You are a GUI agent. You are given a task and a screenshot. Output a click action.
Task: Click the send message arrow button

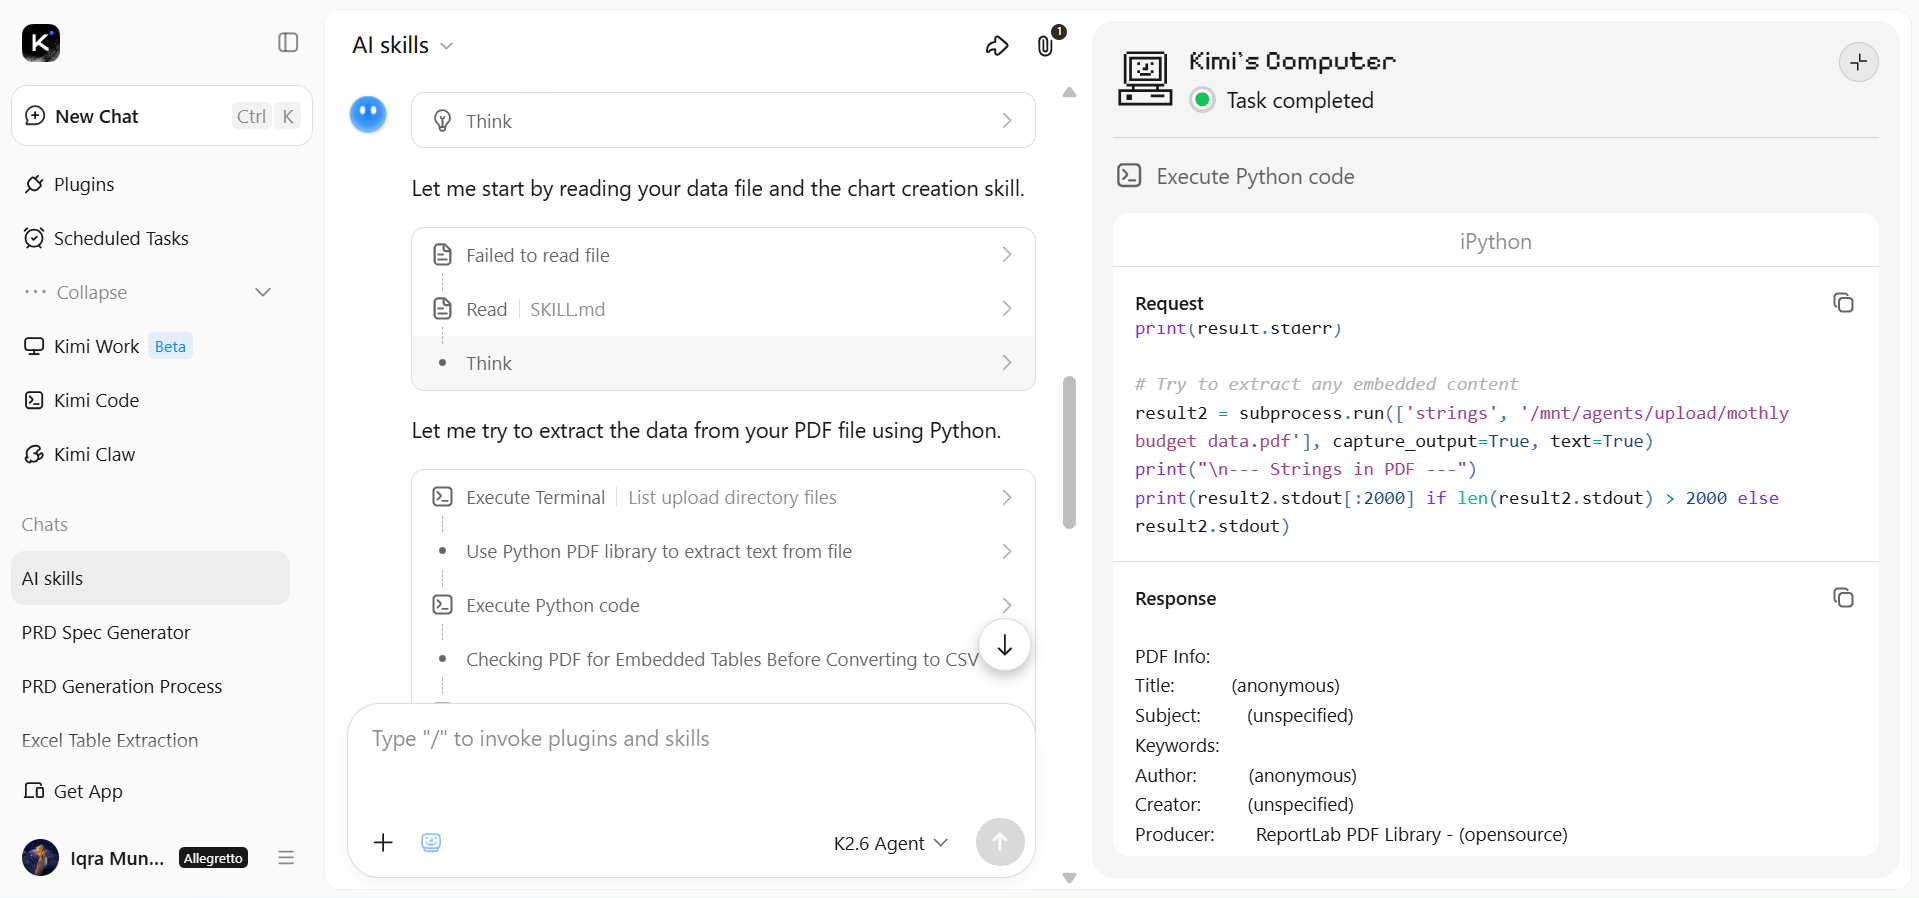coord(1000,843)
